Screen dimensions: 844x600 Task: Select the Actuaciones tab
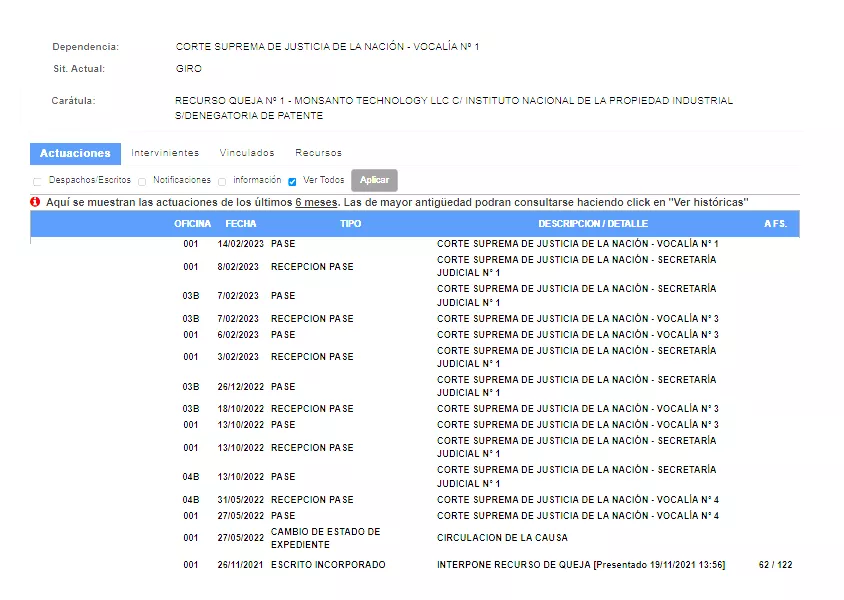pyautogui.click(x=75, y=153)
